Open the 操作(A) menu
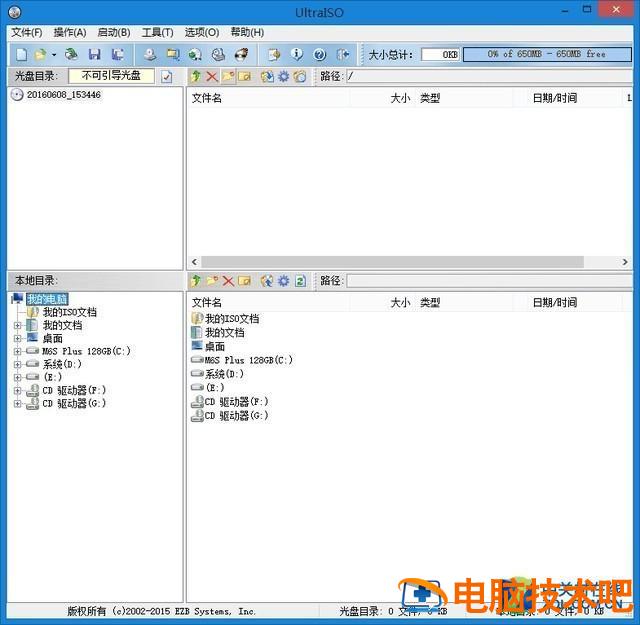640x625 pixels. click(70, 32)
